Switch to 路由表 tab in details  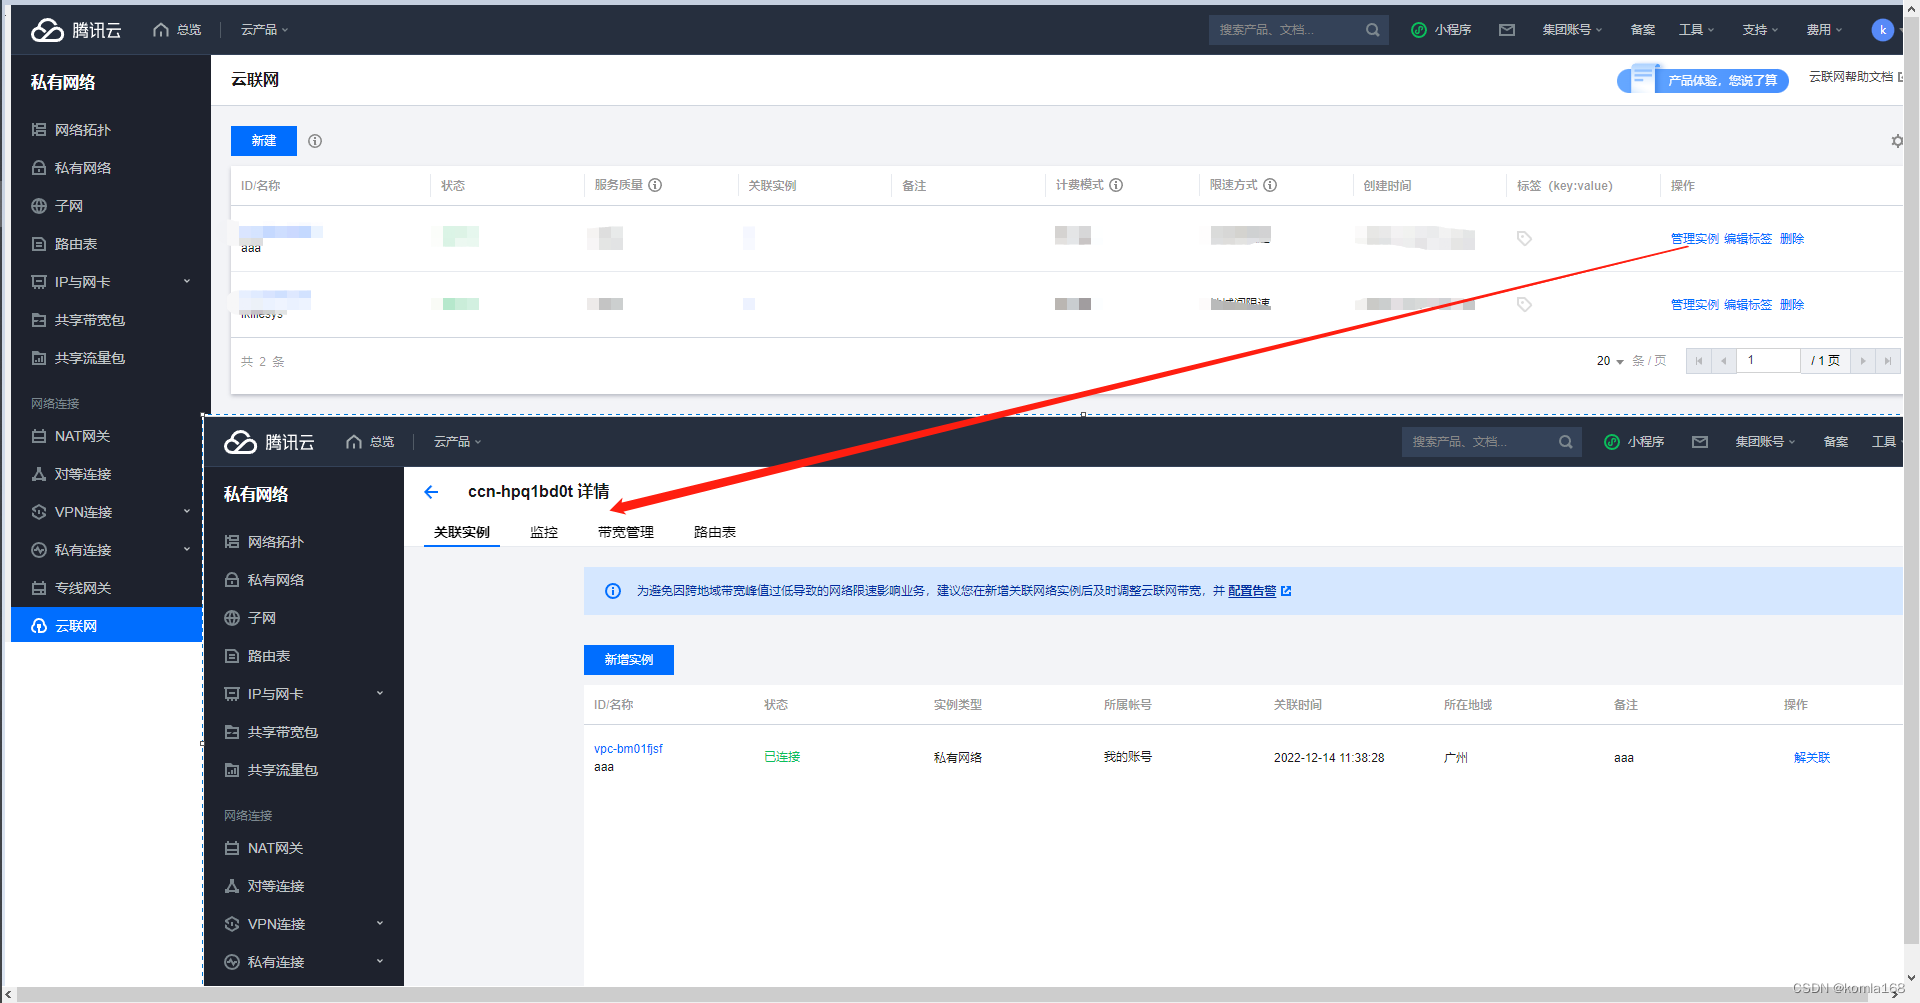(715, 532)
